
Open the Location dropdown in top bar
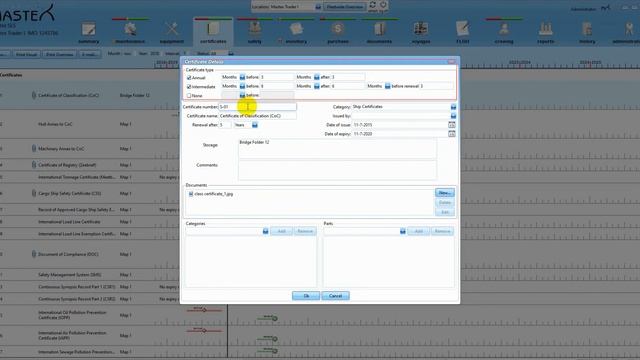click(x=318, y=7)
